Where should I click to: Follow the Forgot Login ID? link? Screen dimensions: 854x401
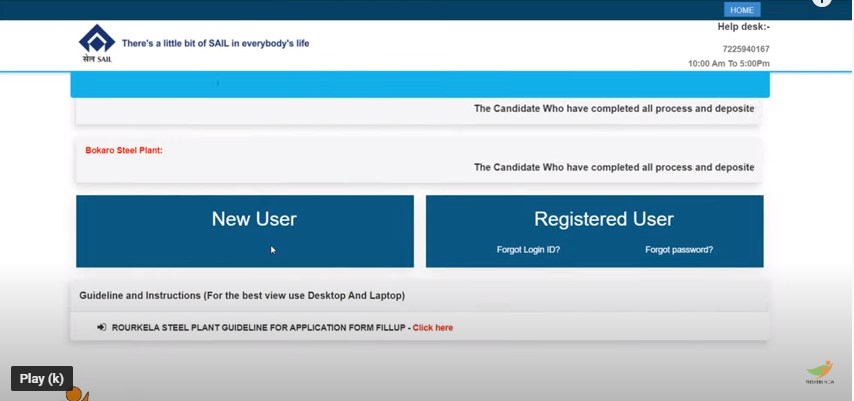(x=528, y=250)
